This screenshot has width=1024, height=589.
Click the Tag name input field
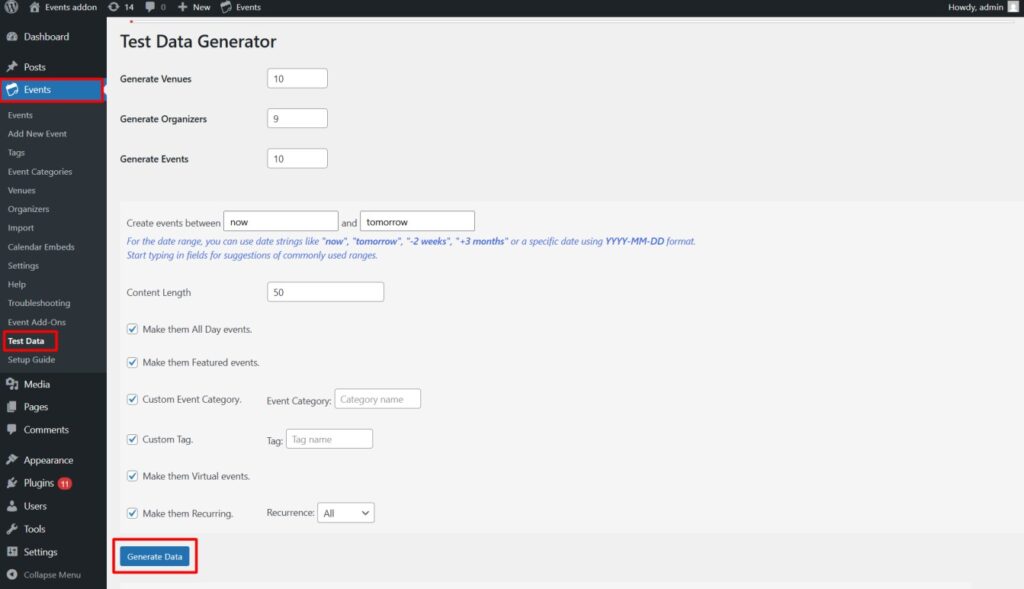329,439
